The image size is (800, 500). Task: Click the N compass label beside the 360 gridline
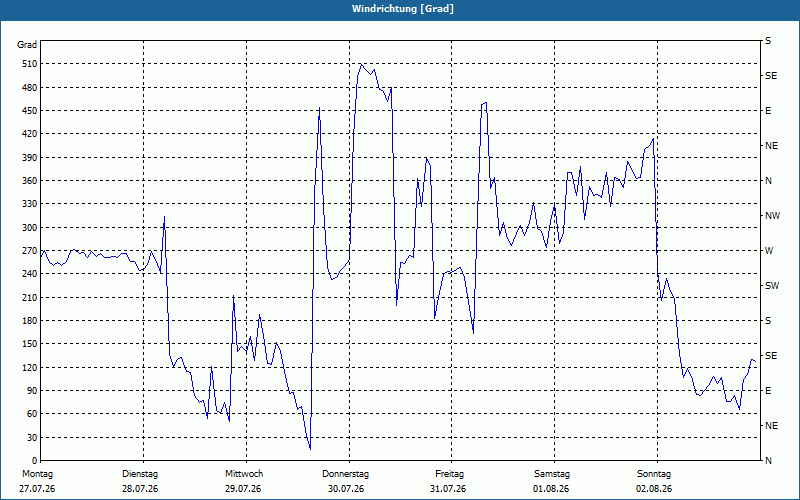[768, 181]
